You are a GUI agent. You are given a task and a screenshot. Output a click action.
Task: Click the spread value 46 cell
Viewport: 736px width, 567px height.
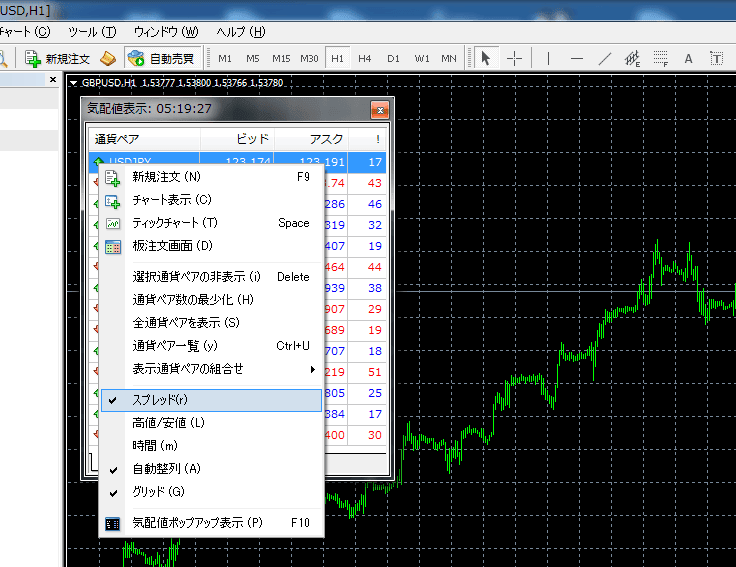coord(368,204)
